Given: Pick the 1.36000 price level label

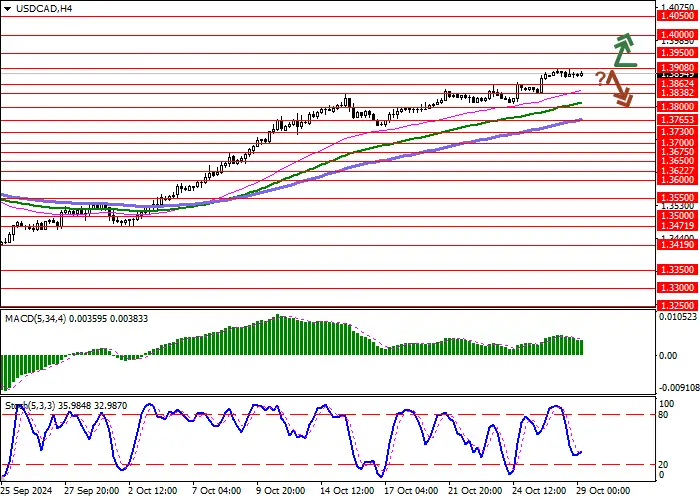Looking at the screenshot, I should click(677, 180).
